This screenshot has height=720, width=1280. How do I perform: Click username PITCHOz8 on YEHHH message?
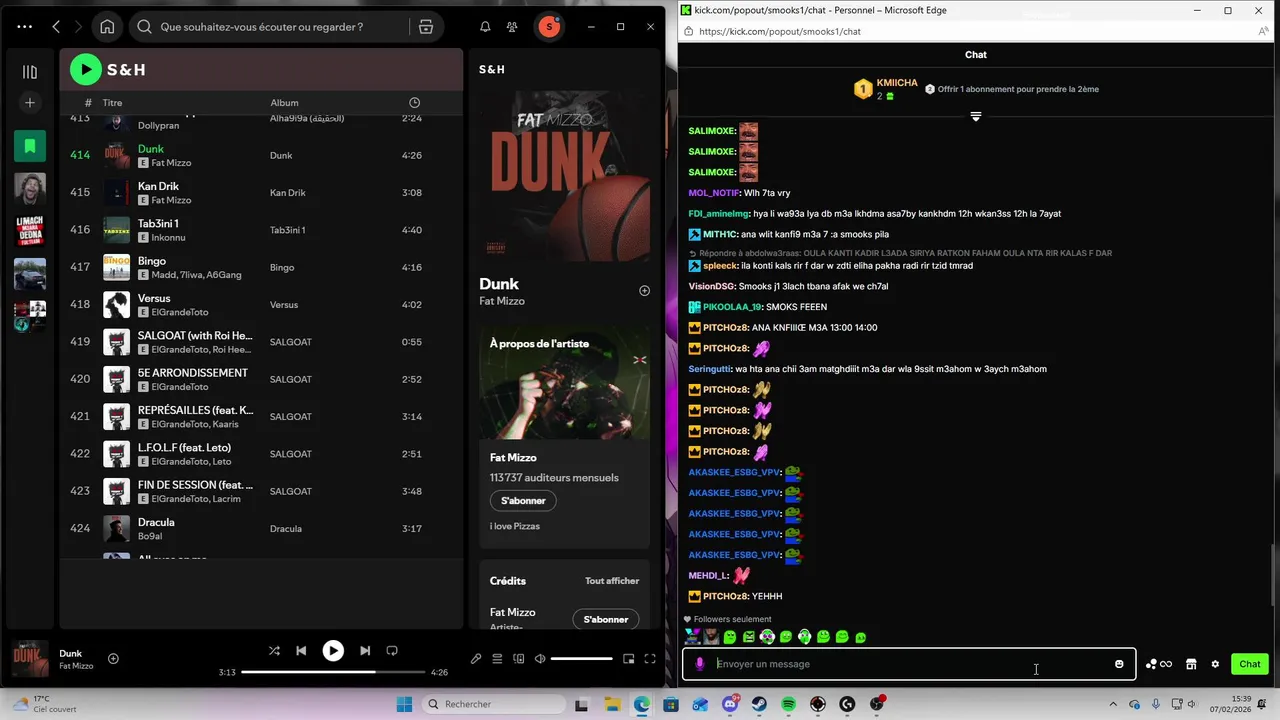[x=725, y=596]
